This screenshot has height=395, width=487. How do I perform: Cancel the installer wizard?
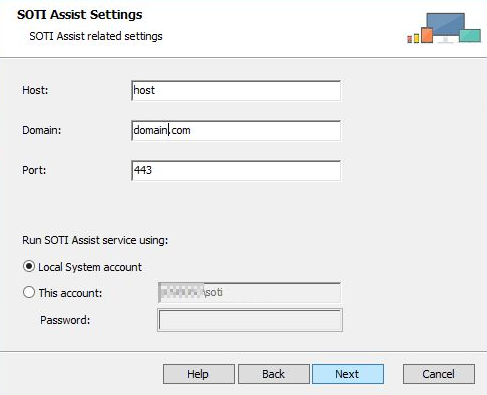point(439,374)
